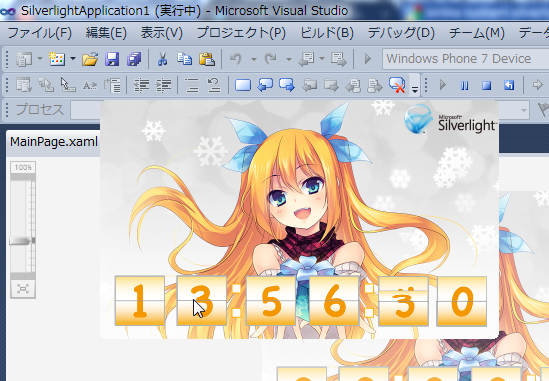The image size is (549, 381).
Task: Click the flip clock digit 6 tile
Action: click(x=334, y=301)
